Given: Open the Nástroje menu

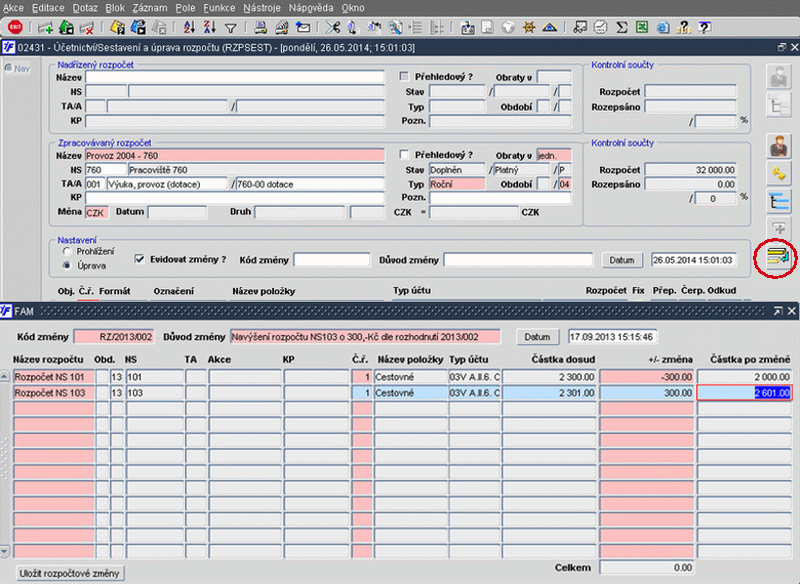Looking at the screenshot, I should click(x=262, y=8).
